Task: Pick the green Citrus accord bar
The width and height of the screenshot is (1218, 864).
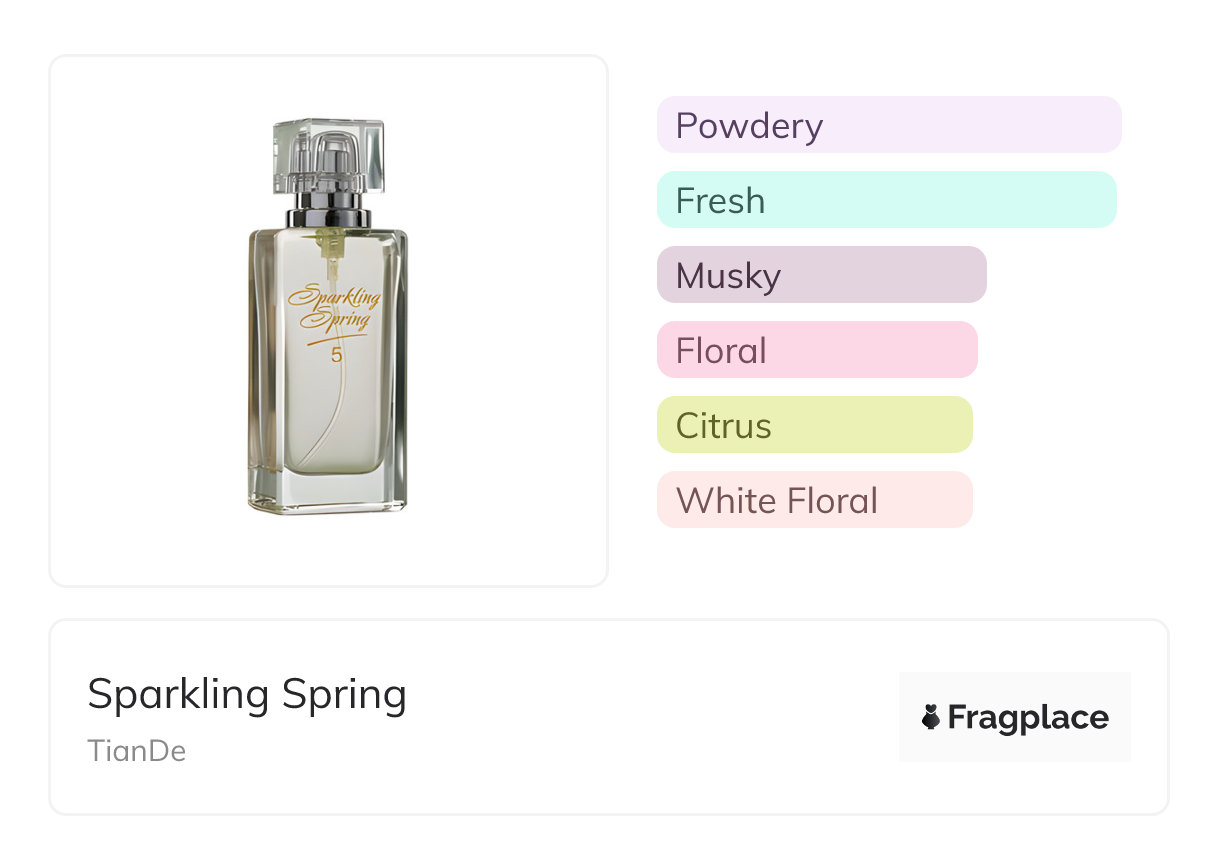Action: tap(814, 425)
